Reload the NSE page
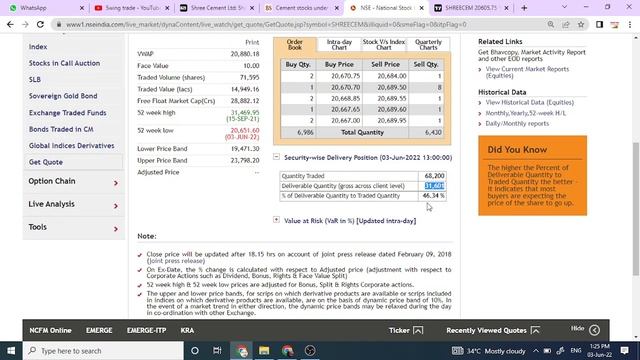 click(x=40, y=24)
